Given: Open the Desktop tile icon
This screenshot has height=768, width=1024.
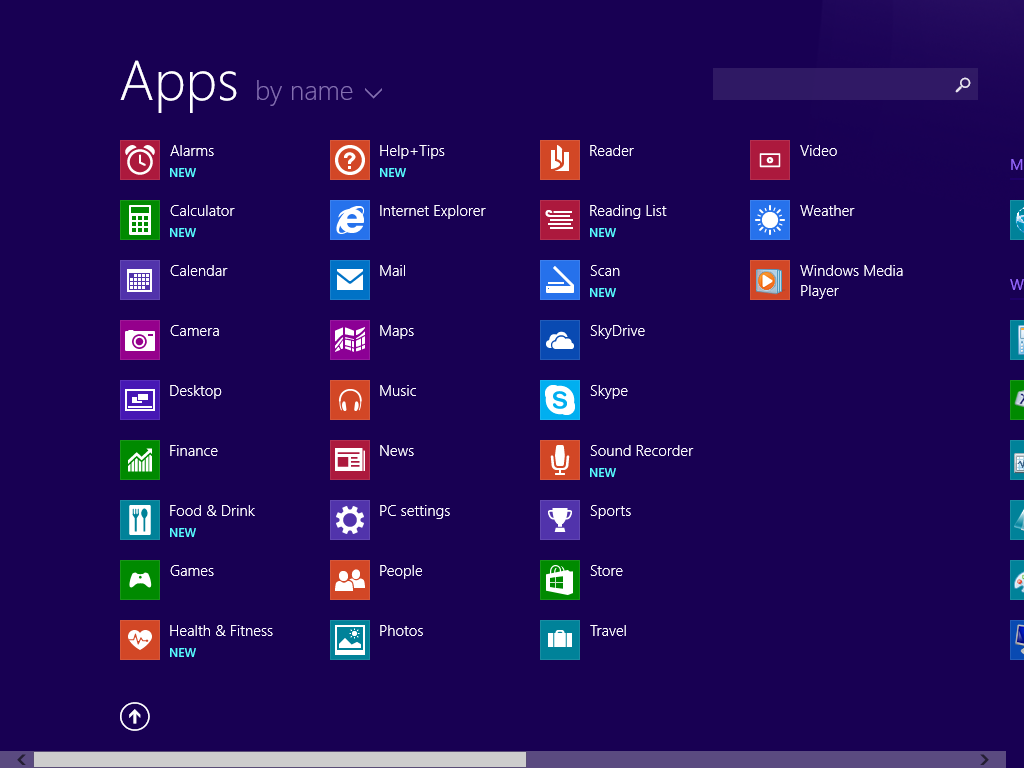Looking at the screenshot, I should point(140,400).
